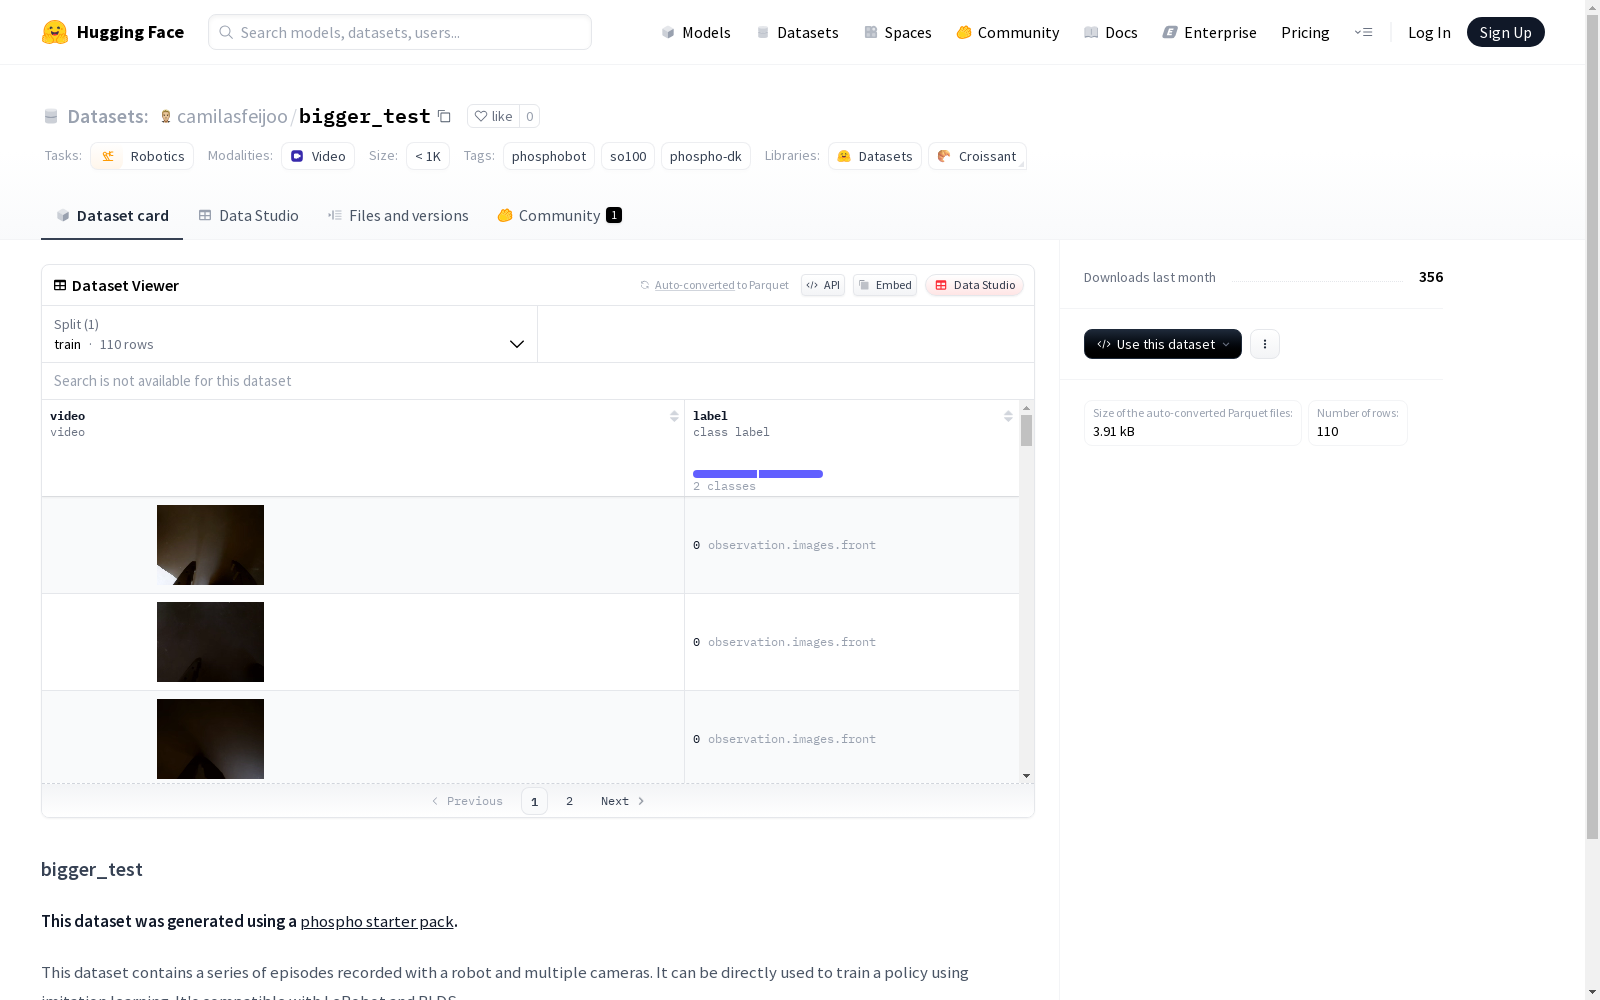Click Previous page in the viewer
The image size is (1600, 1000).
point(467,801)
